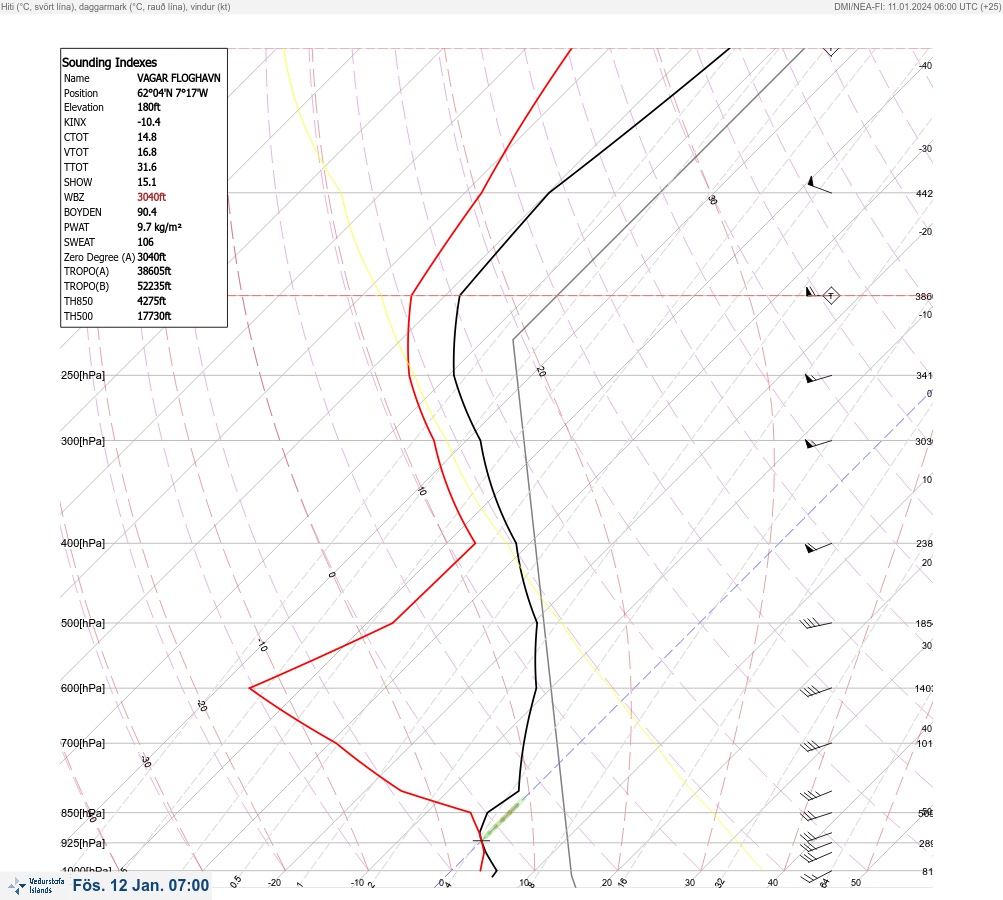
Task: Click the '500[hPa]' pressure label
Action: [x=83, y=624]
